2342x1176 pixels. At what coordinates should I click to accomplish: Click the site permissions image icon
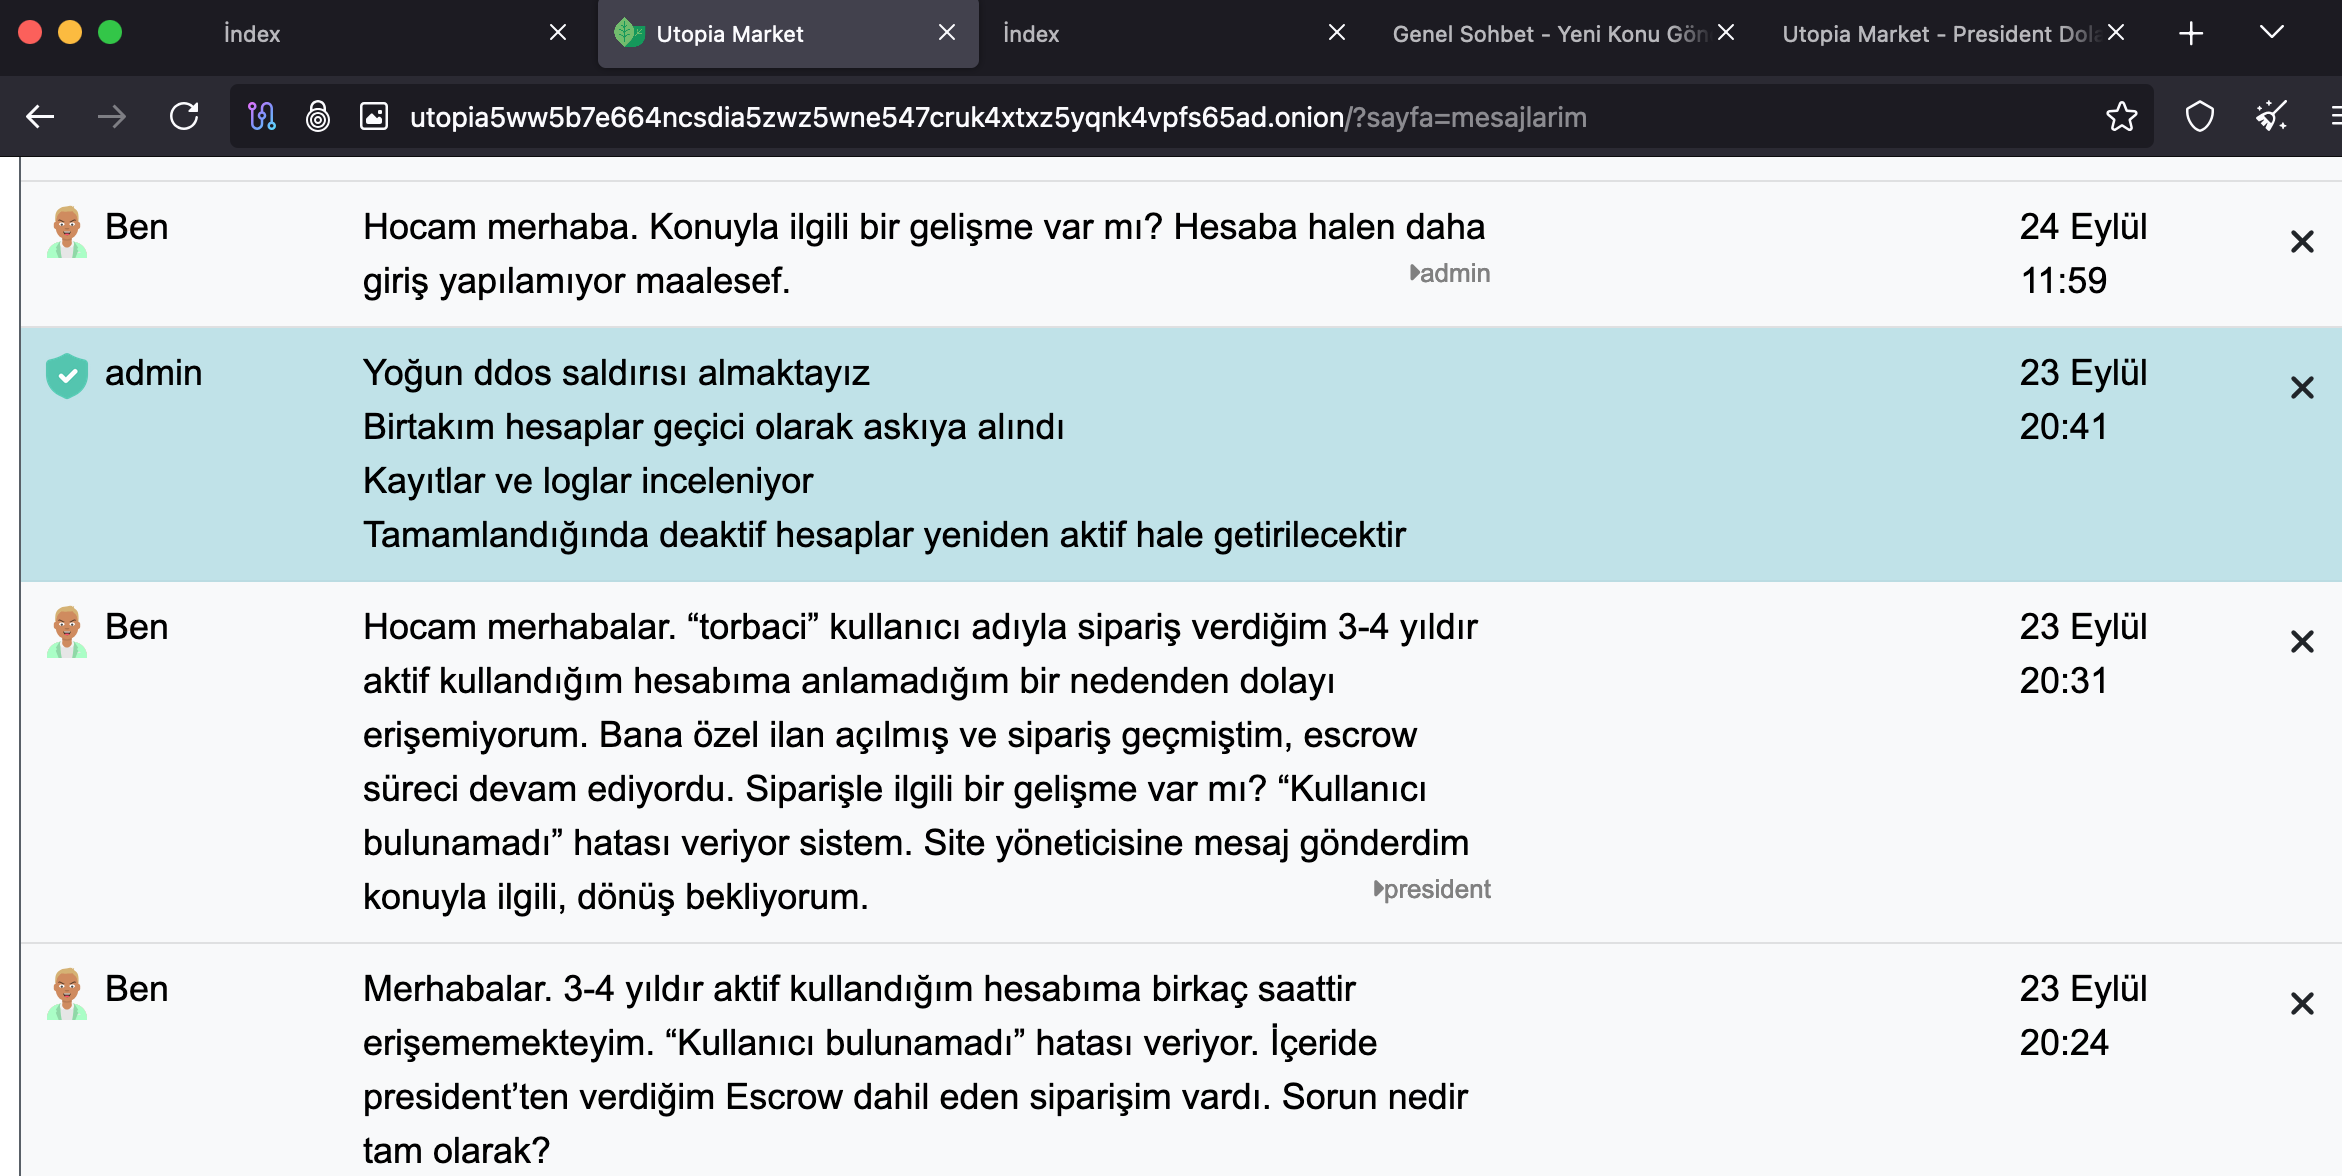pos(374,117)
